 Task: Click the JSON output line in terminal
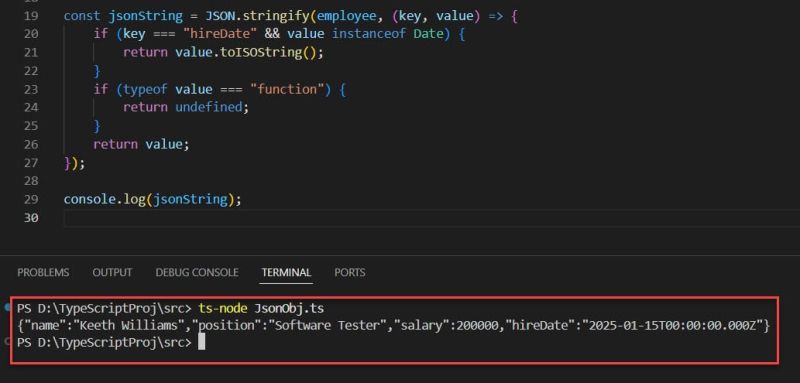(393, 325)
